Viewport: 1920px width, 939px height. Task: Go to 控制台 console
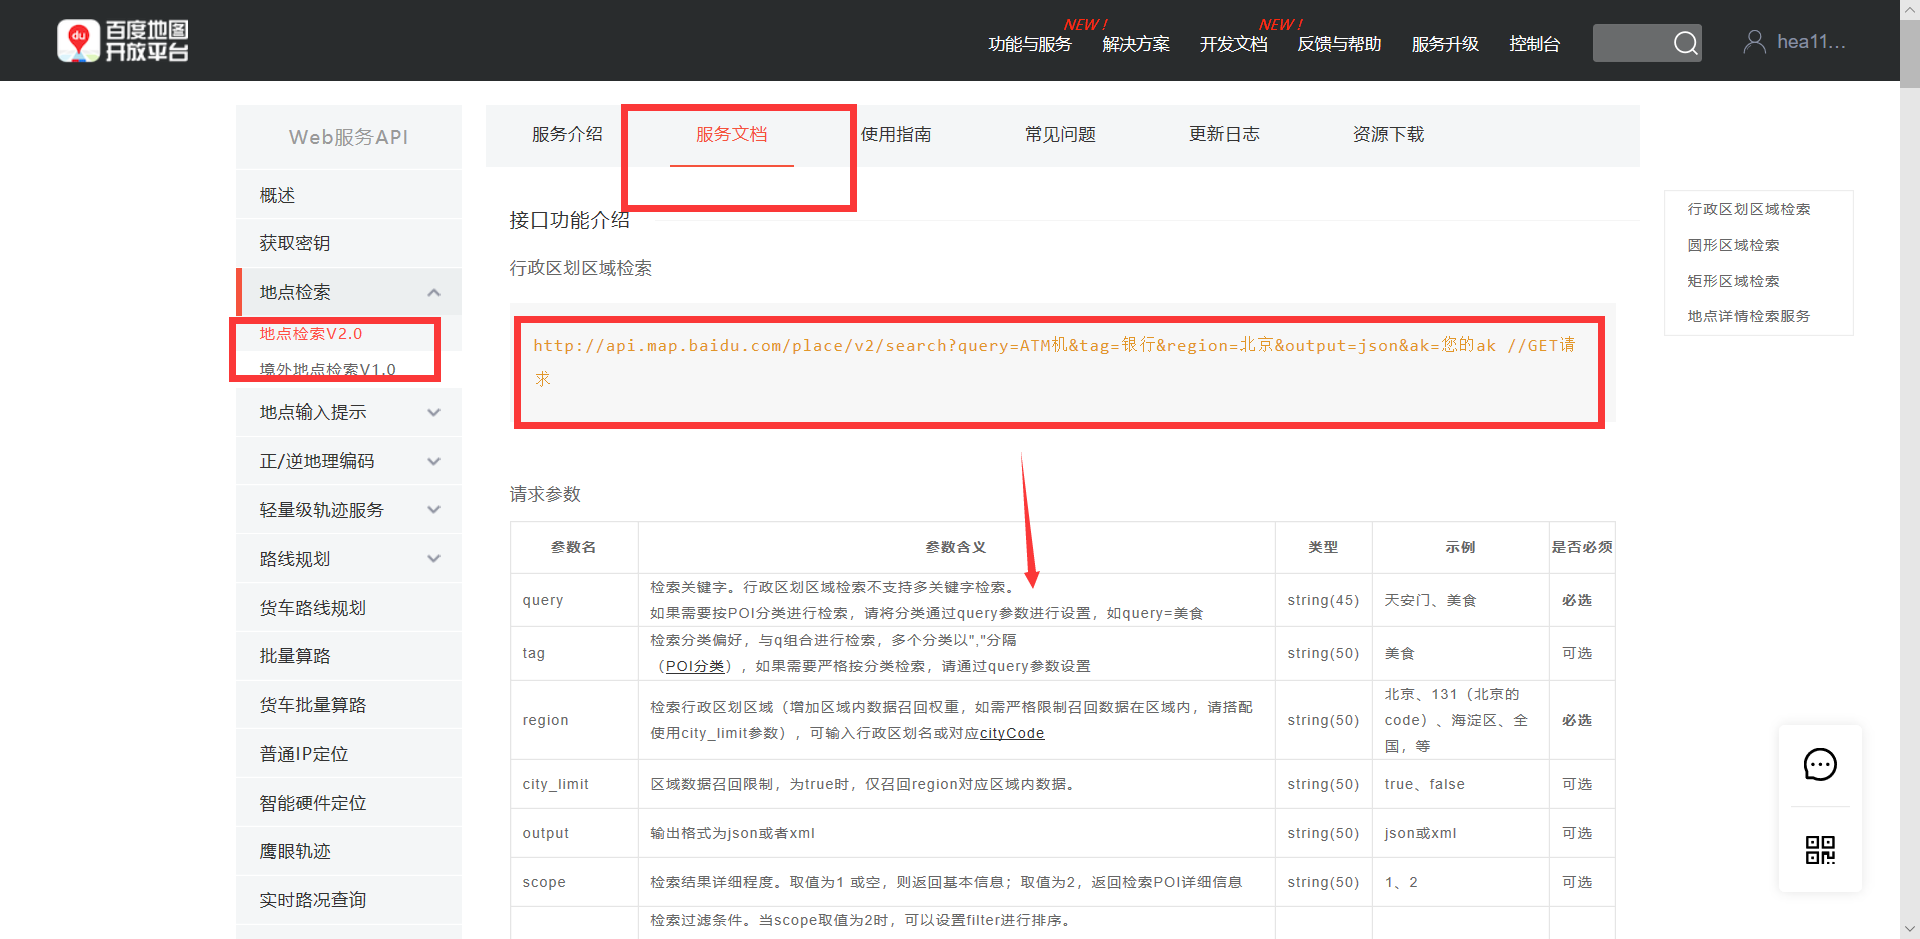coord(1534,44)
